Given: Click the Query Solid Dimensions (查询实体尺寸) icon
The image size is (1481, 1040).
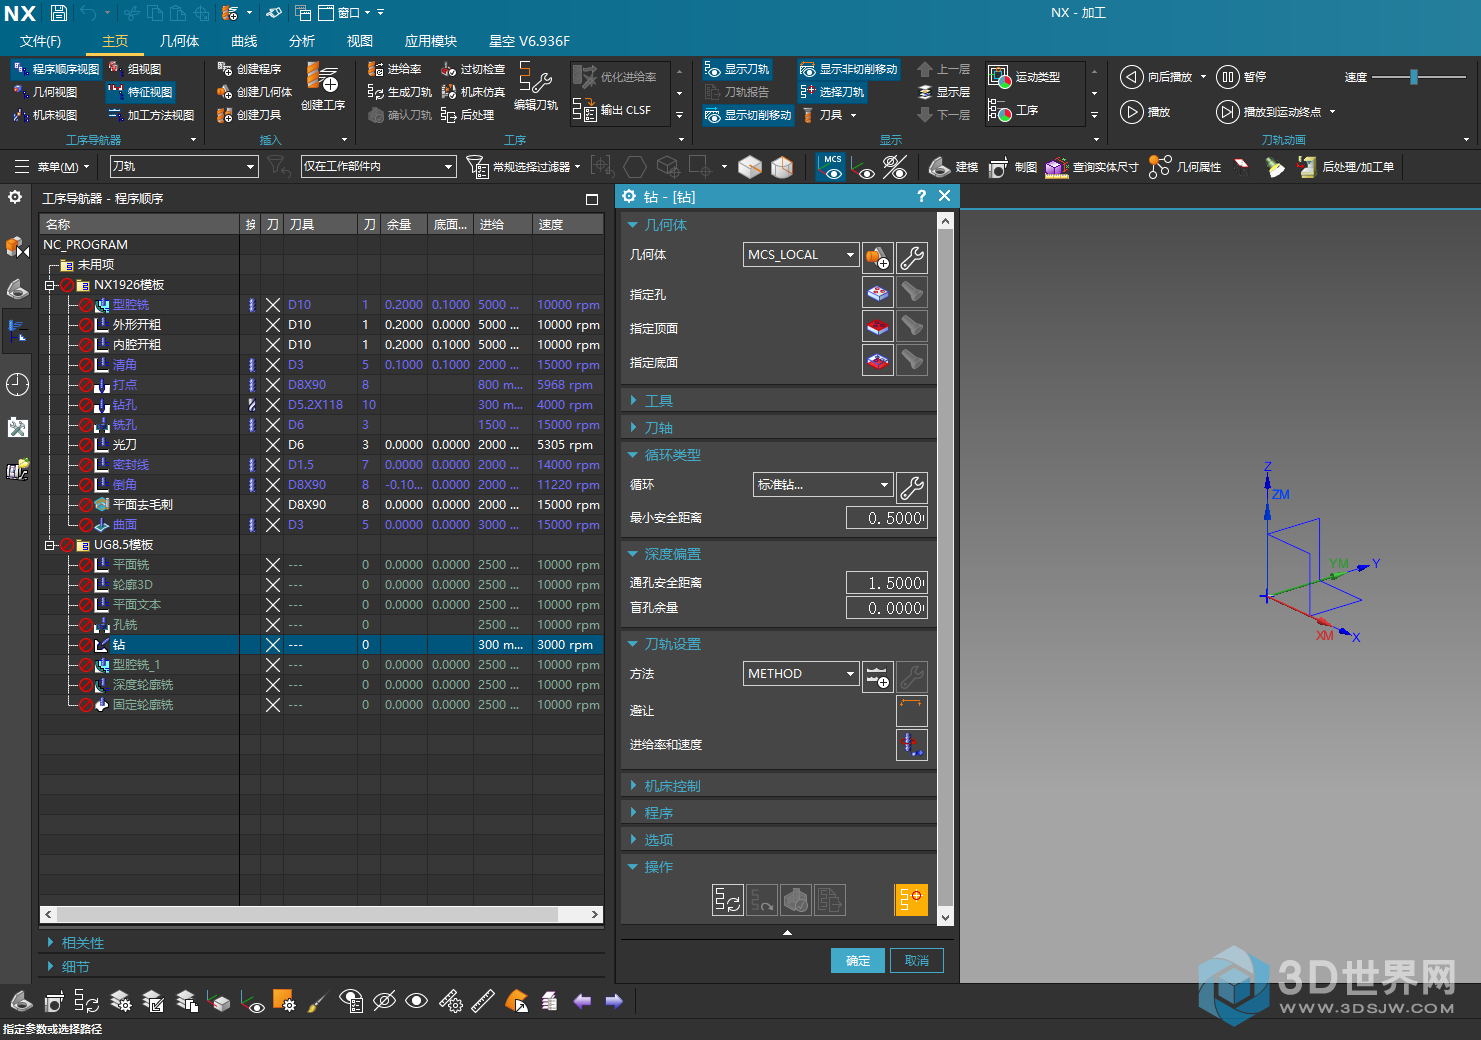Looking at the screenshot, I should click(x=1057, y=167).
